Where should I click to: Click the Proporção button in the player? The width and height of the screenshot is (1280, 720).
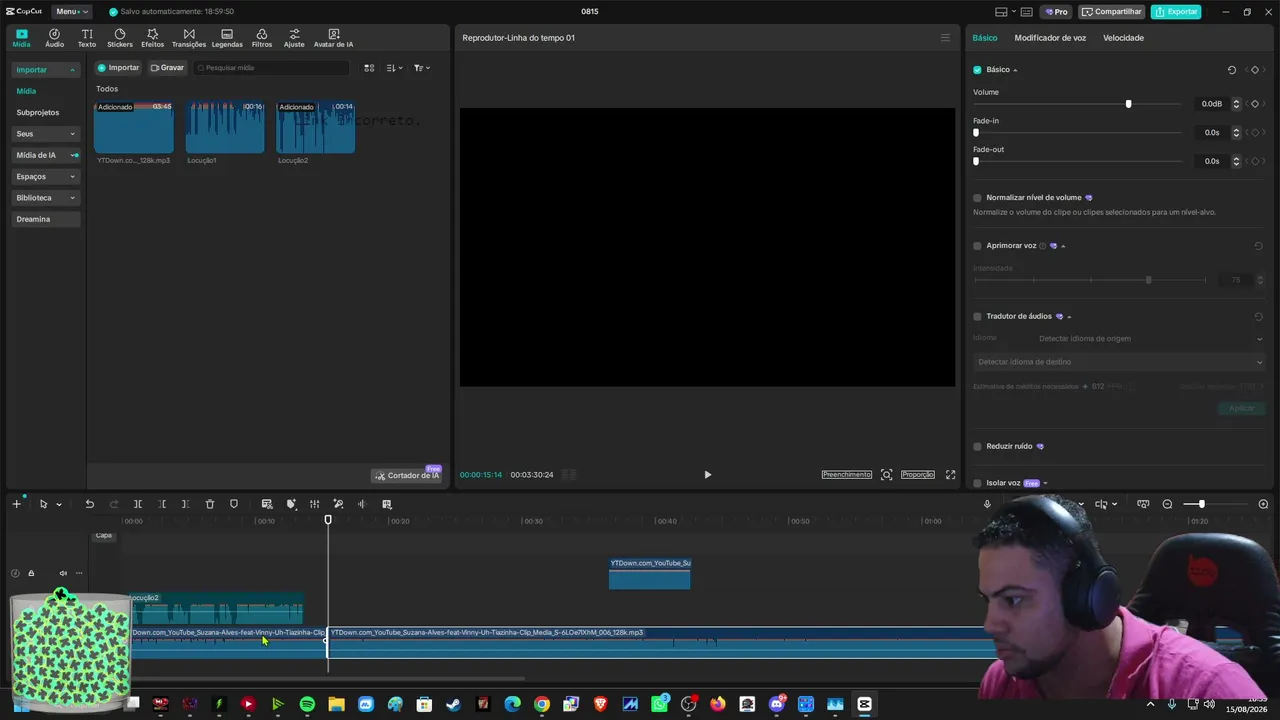coord(918,475)
